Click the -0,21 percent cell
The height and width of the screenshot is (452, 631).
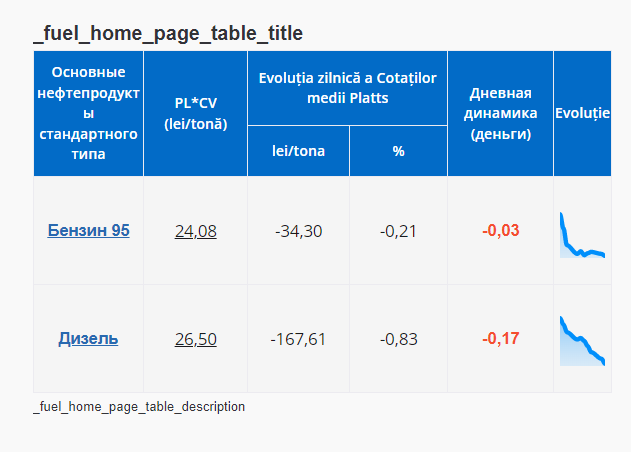[398, 231]
